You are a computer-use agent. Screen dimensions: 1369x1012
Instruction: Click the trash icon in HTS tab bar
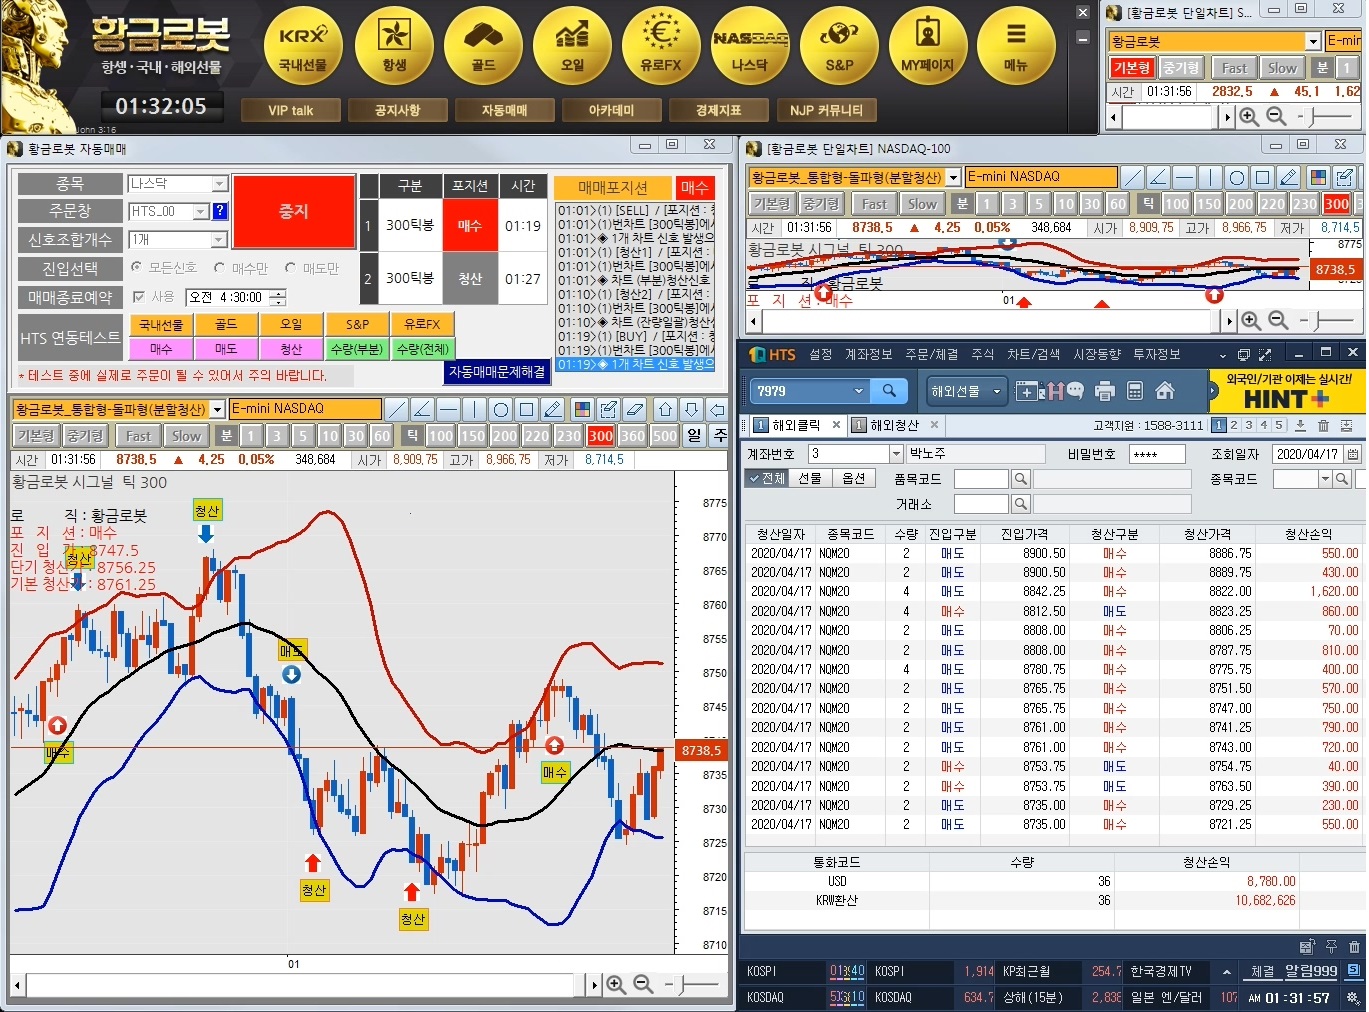(x=1323, y=425)
